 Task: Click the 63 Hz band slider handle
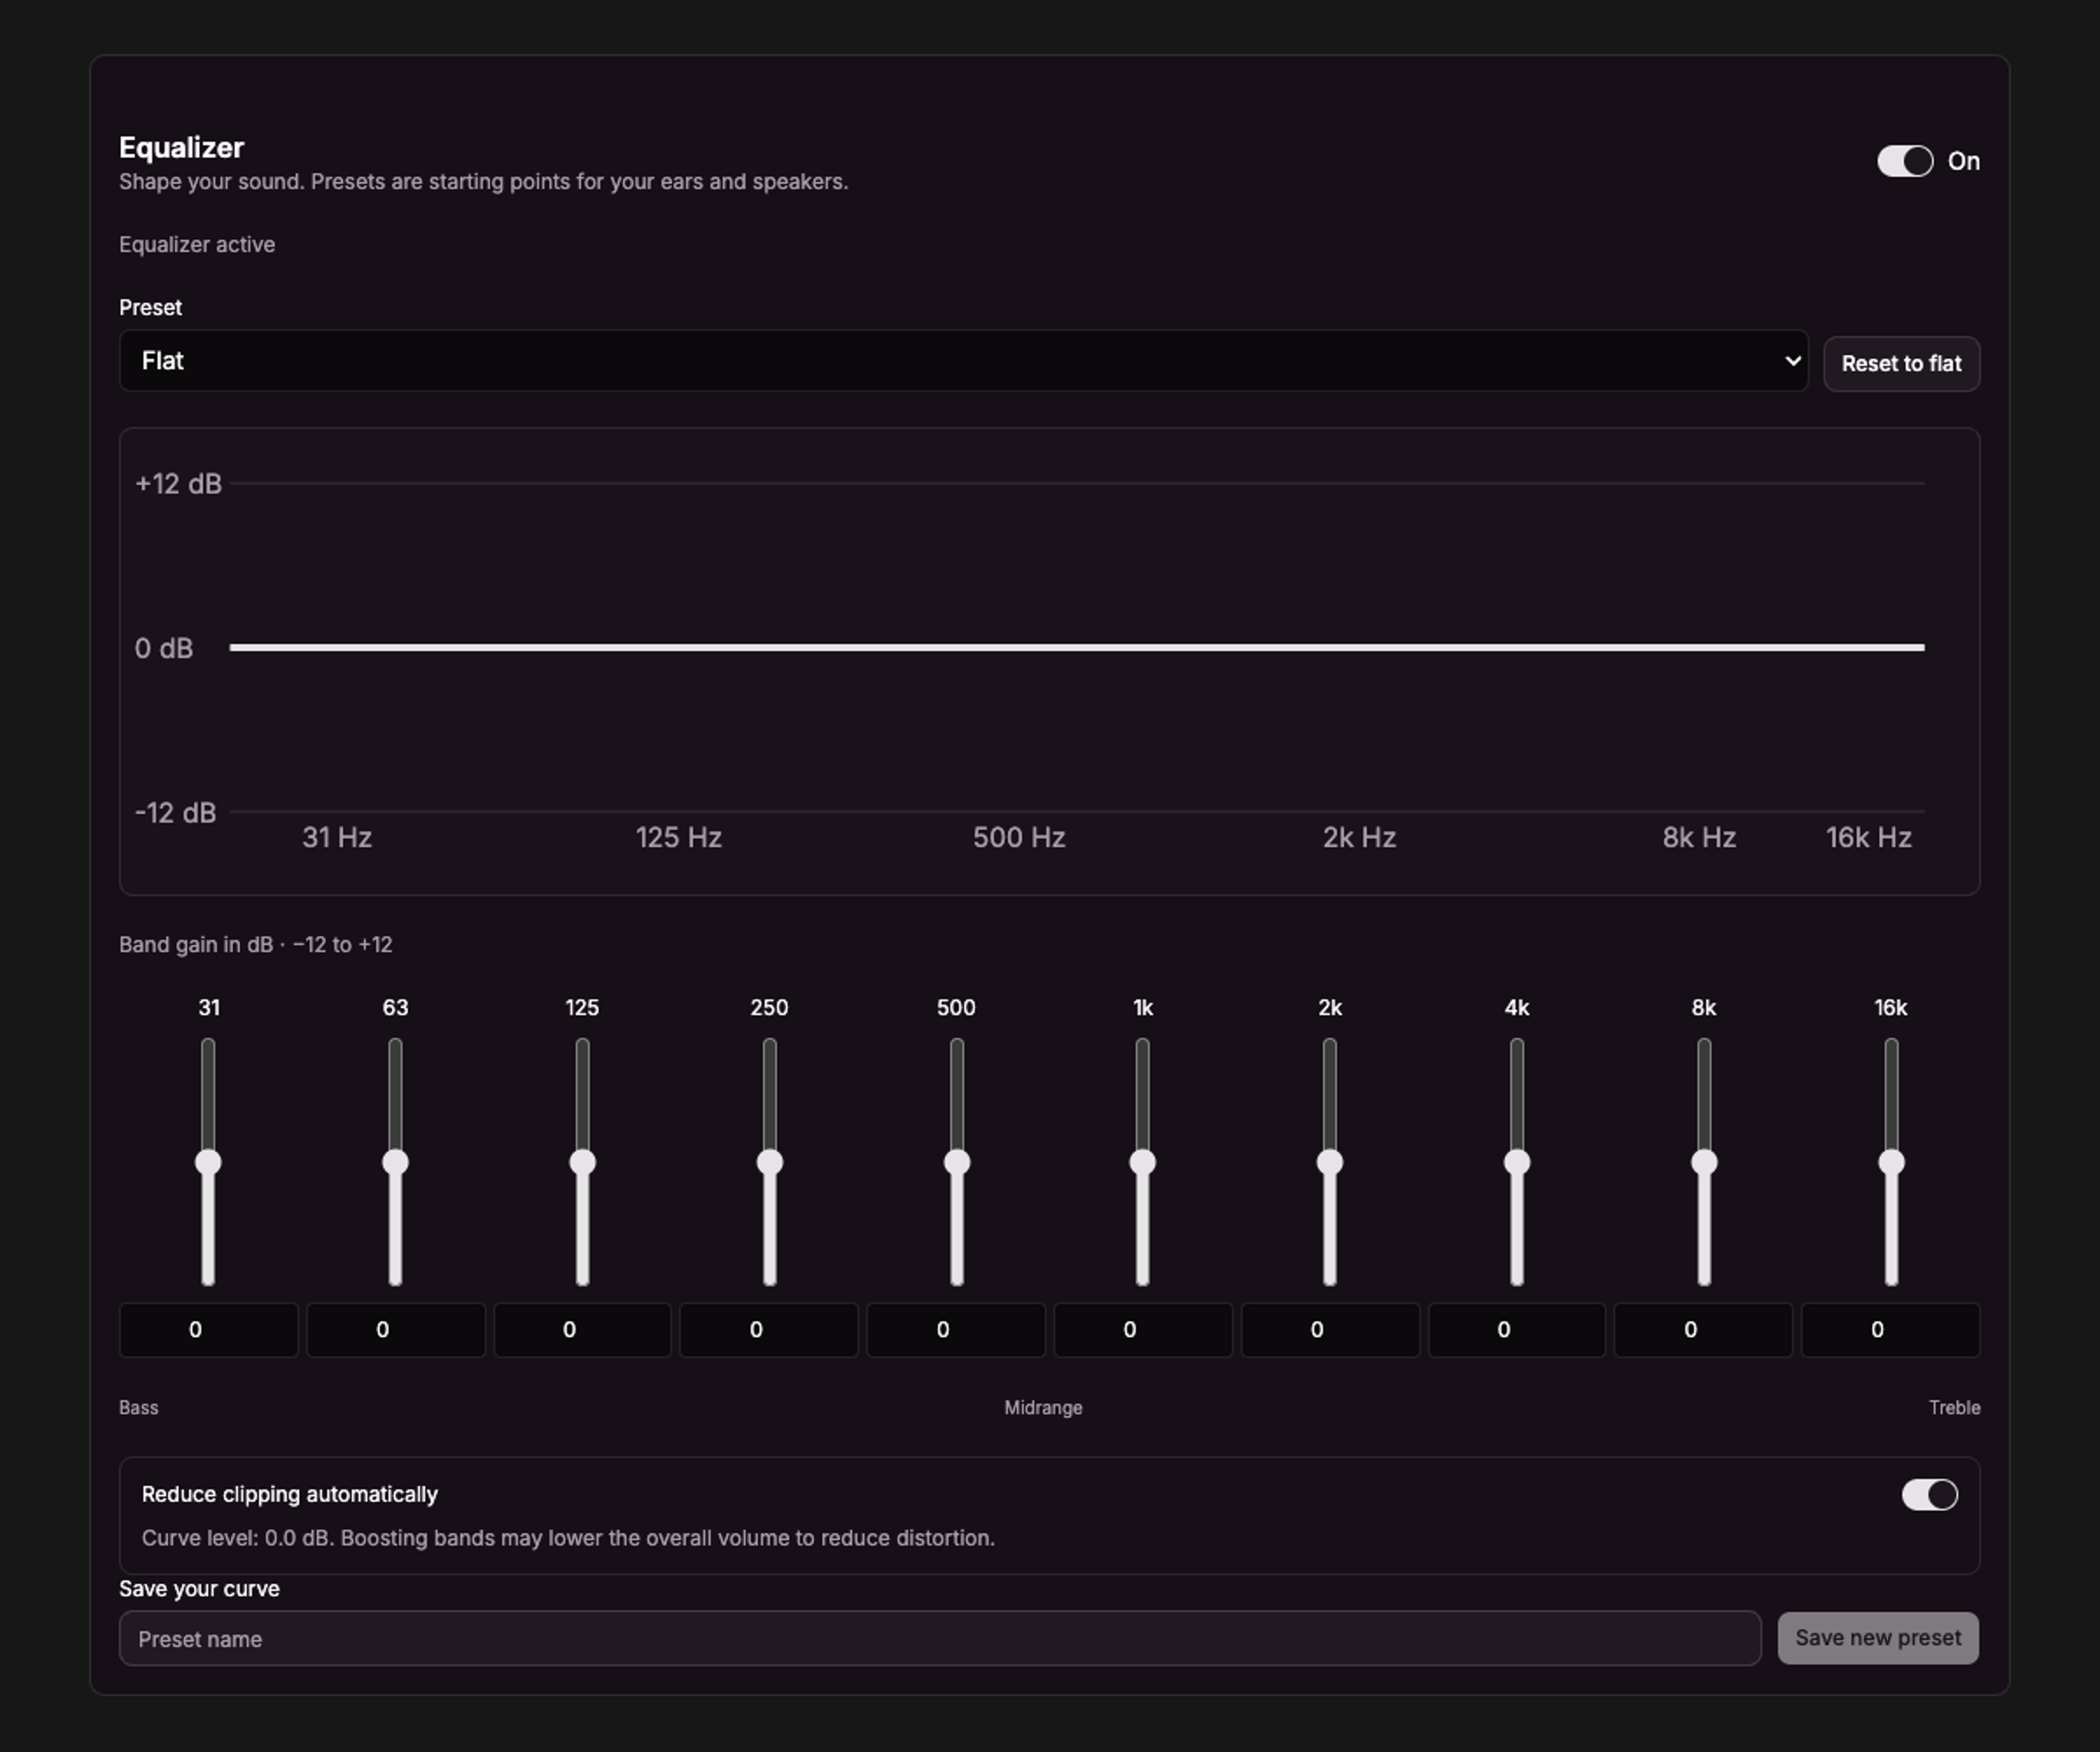395,1162
